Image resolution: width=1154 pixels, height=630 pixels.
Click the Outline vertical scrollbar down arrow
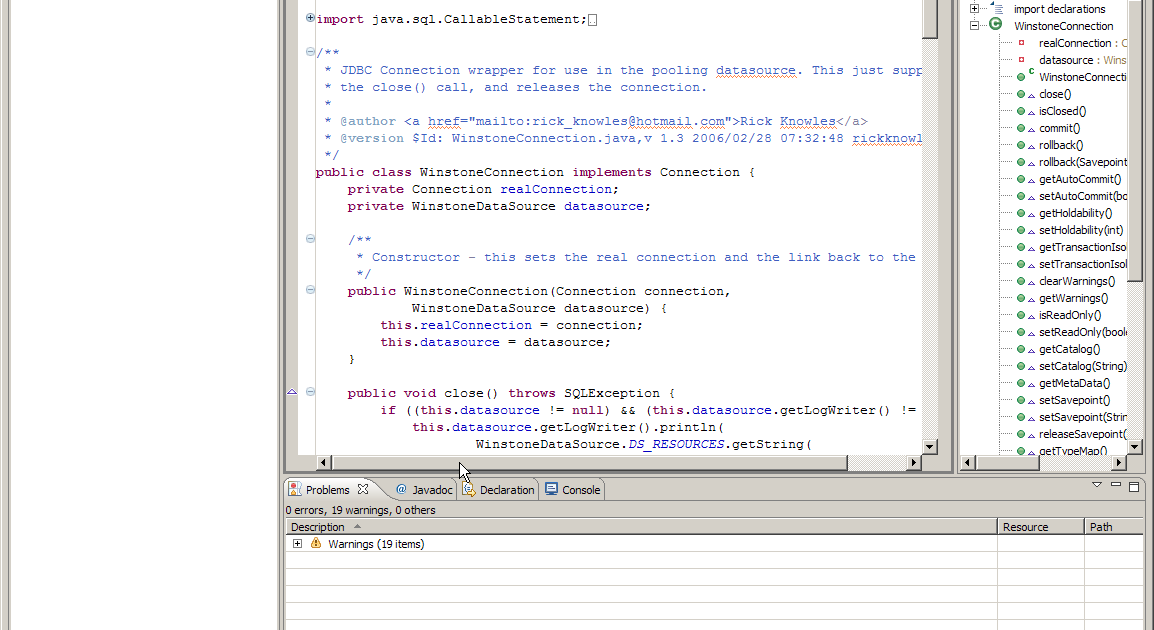1134,446
